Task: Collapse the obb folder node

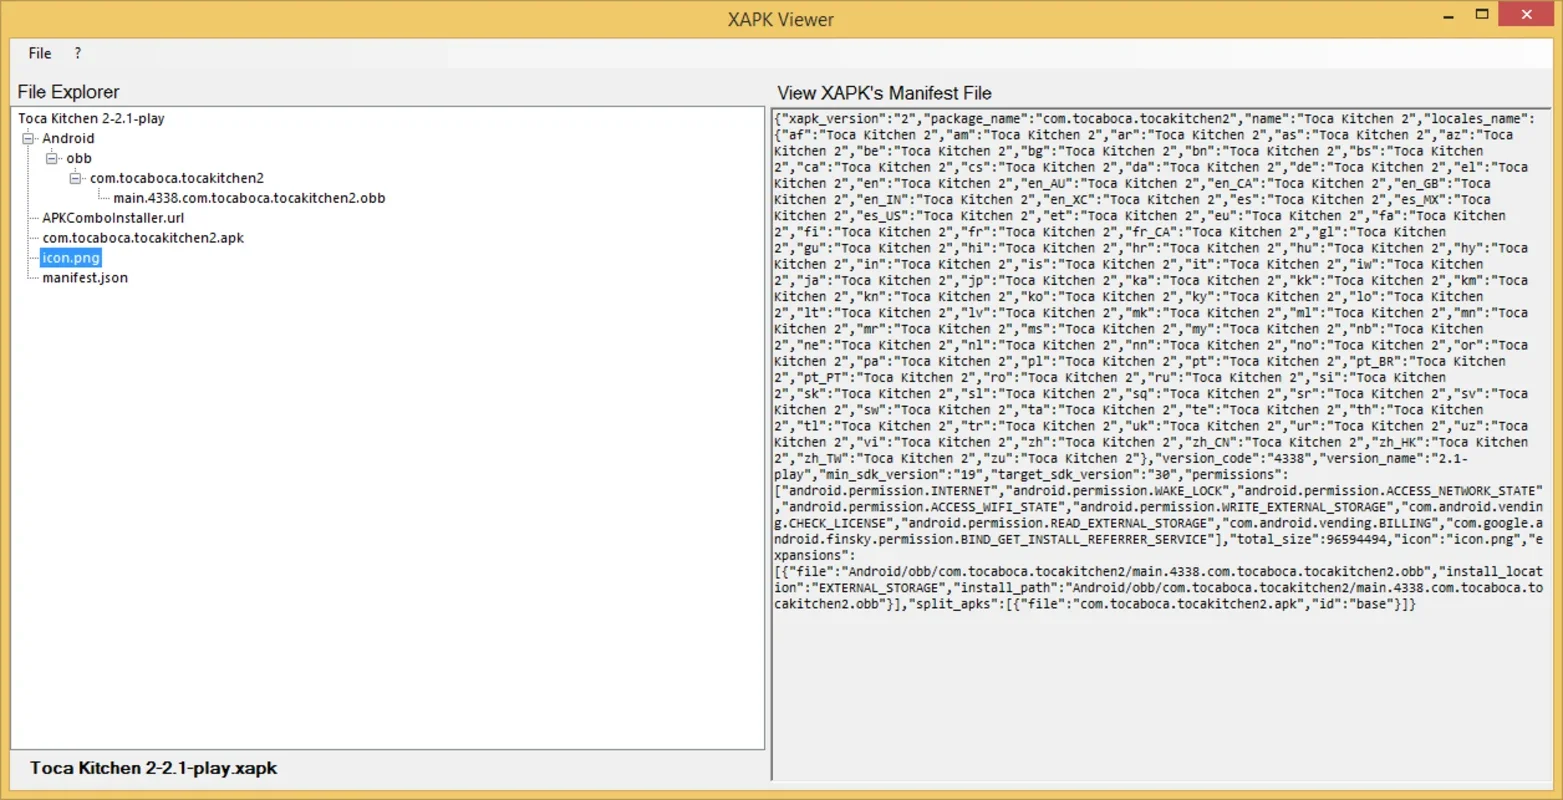Action: [52, 159]
